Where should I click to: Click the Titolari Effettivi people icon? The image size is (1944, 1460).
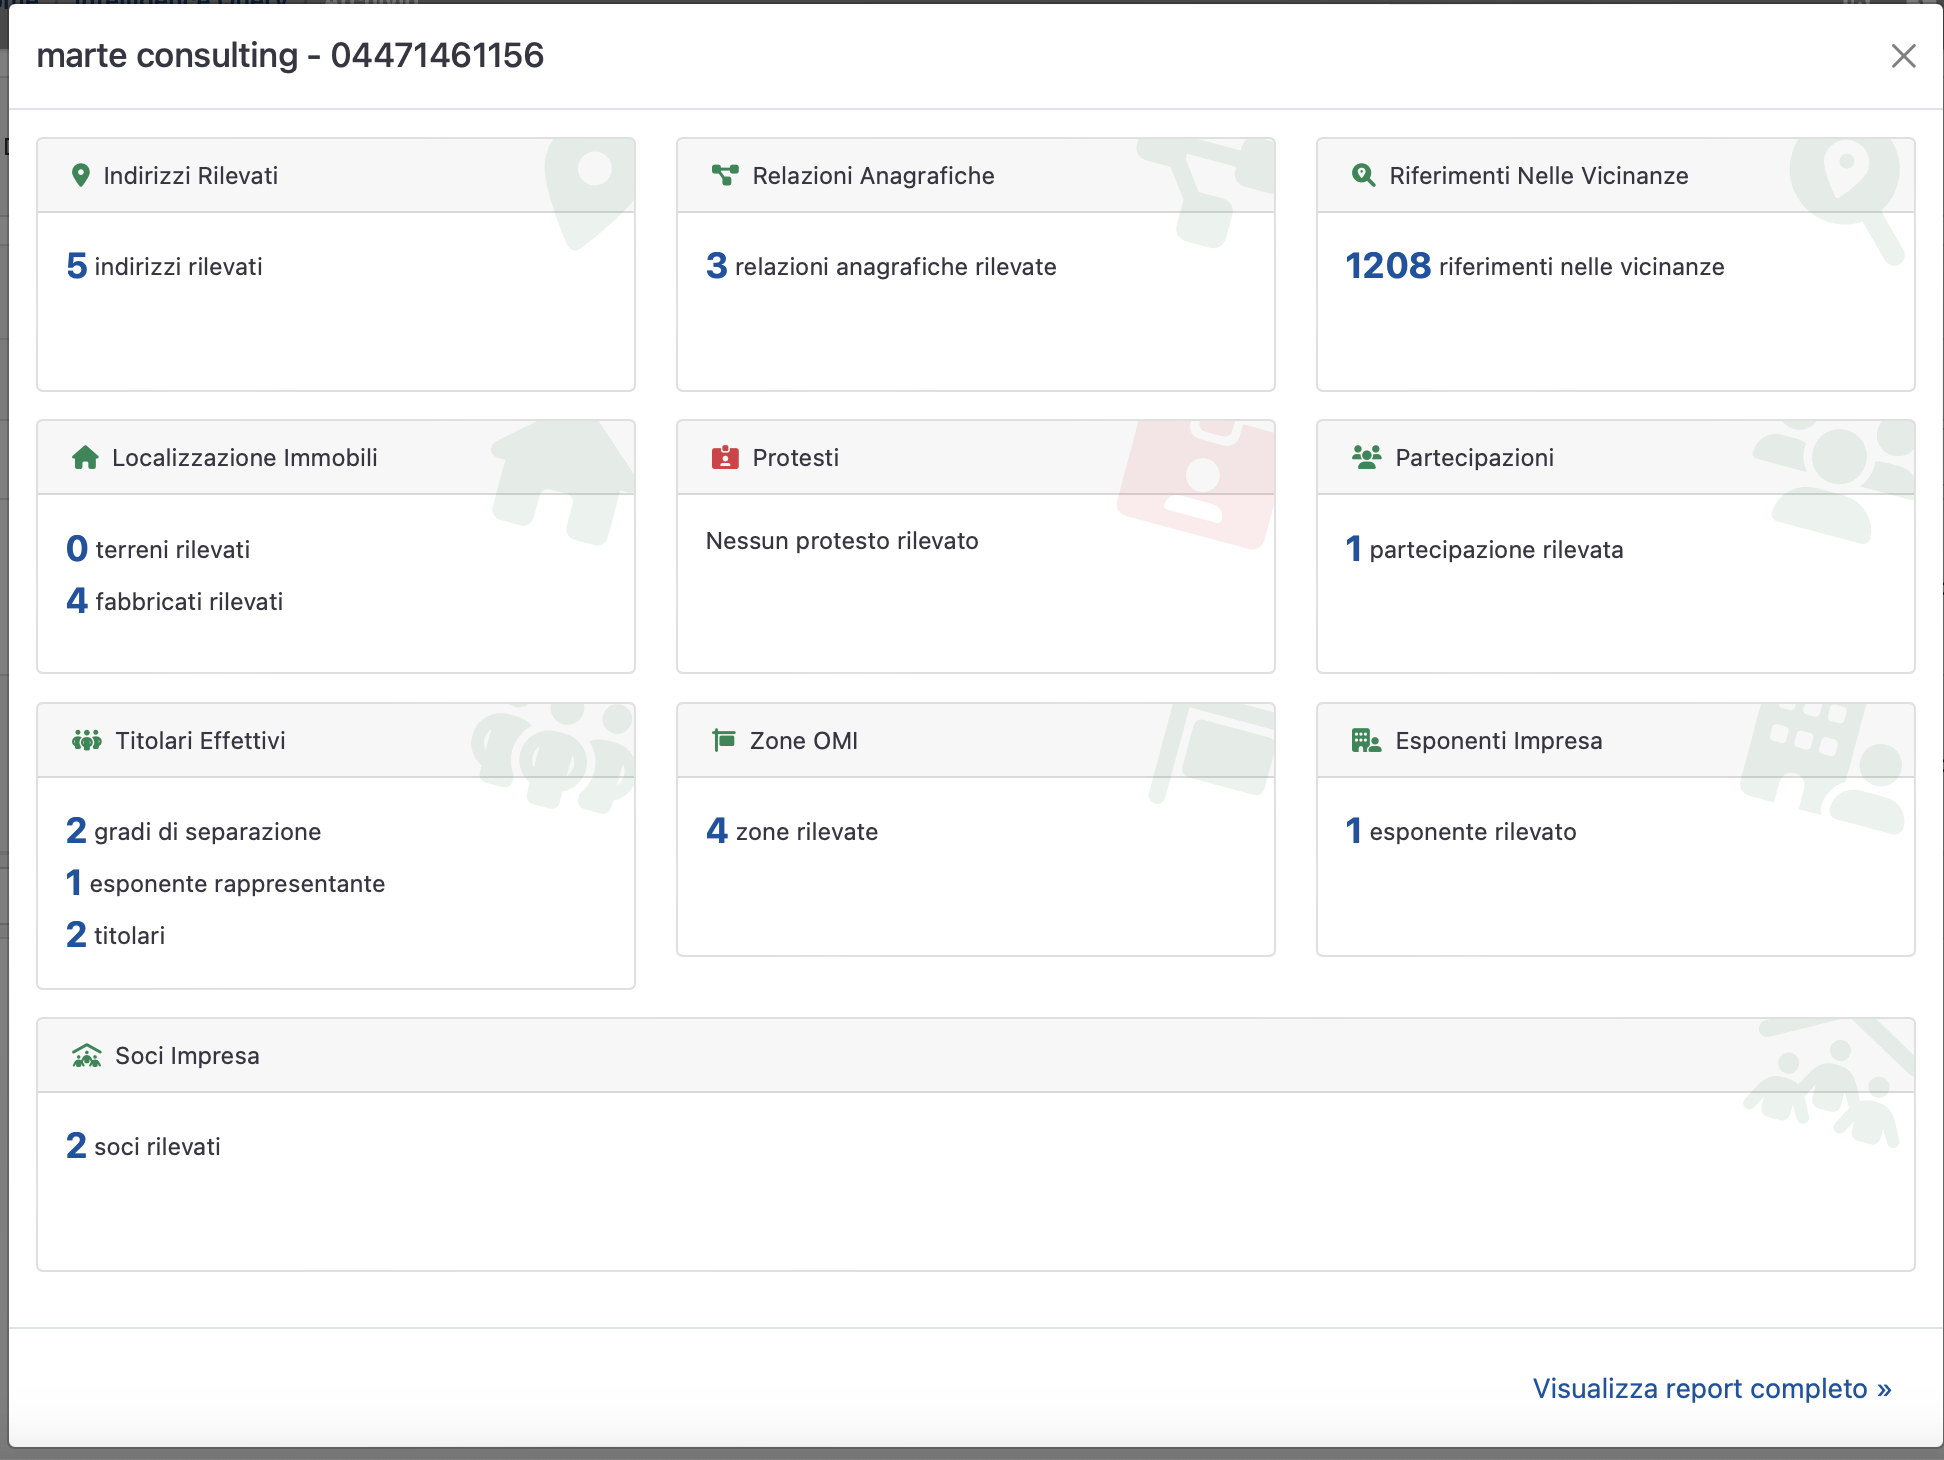click(x=87, y=741)
